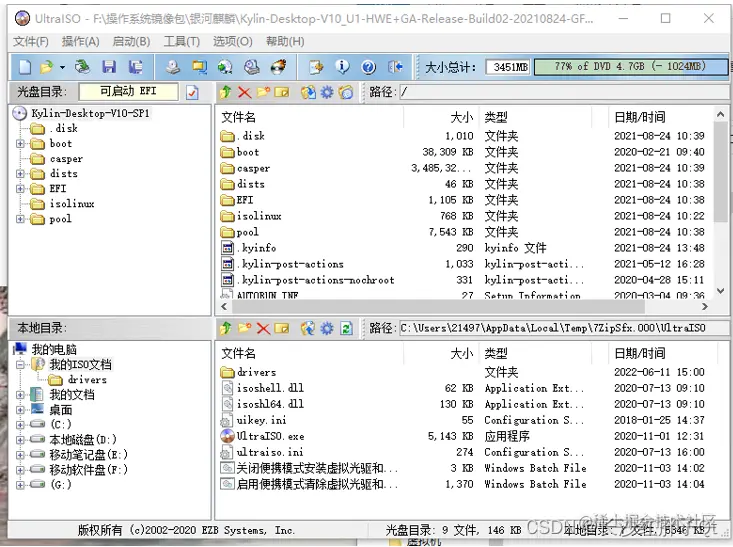This screenshot has width=733, height=547.
Task: Open the 帮助(H) menu
Action: click(x=285, y=42)
